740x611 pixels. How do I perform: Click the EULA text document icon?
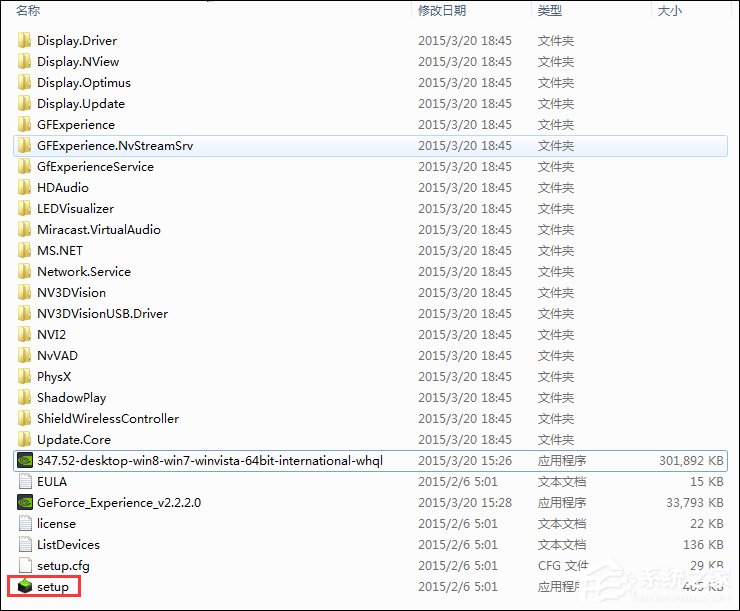[x=25, y=481]
